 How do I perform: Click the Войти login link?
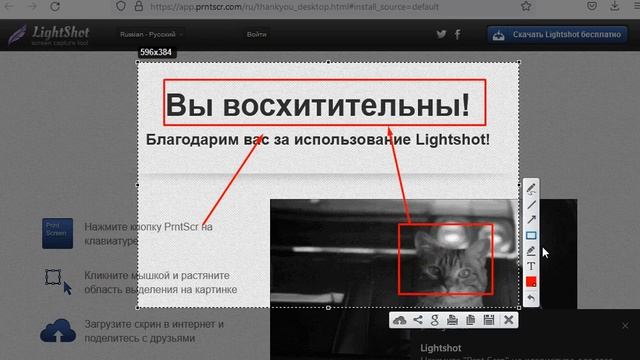(x=256, y=34)
